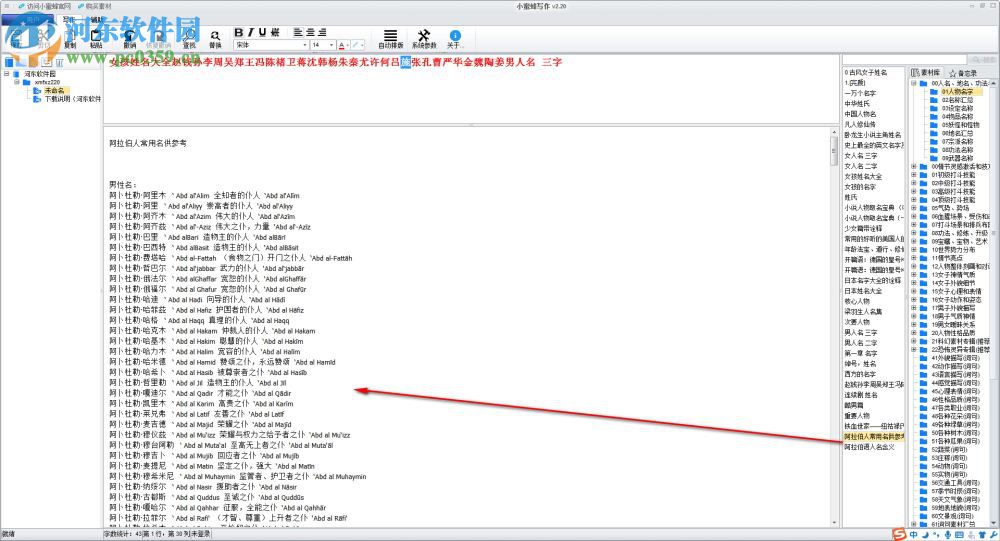Open 阿拉伯语人名含义 list entry
Image resolution: width=1000 pixels, height=541 pixels.
(x=870, y=447)
